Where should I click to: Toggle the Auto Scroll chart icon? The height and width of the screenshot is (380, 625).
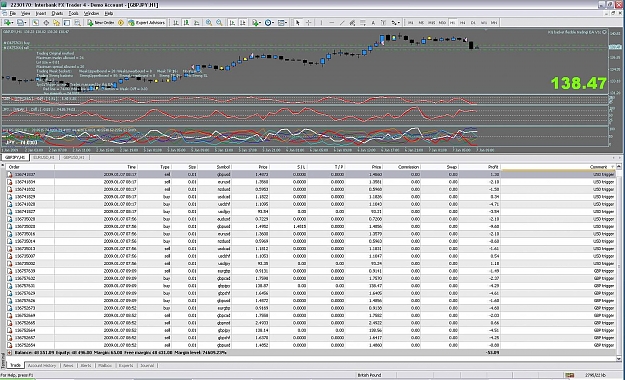pyautogui.click(x=232, y=23)
